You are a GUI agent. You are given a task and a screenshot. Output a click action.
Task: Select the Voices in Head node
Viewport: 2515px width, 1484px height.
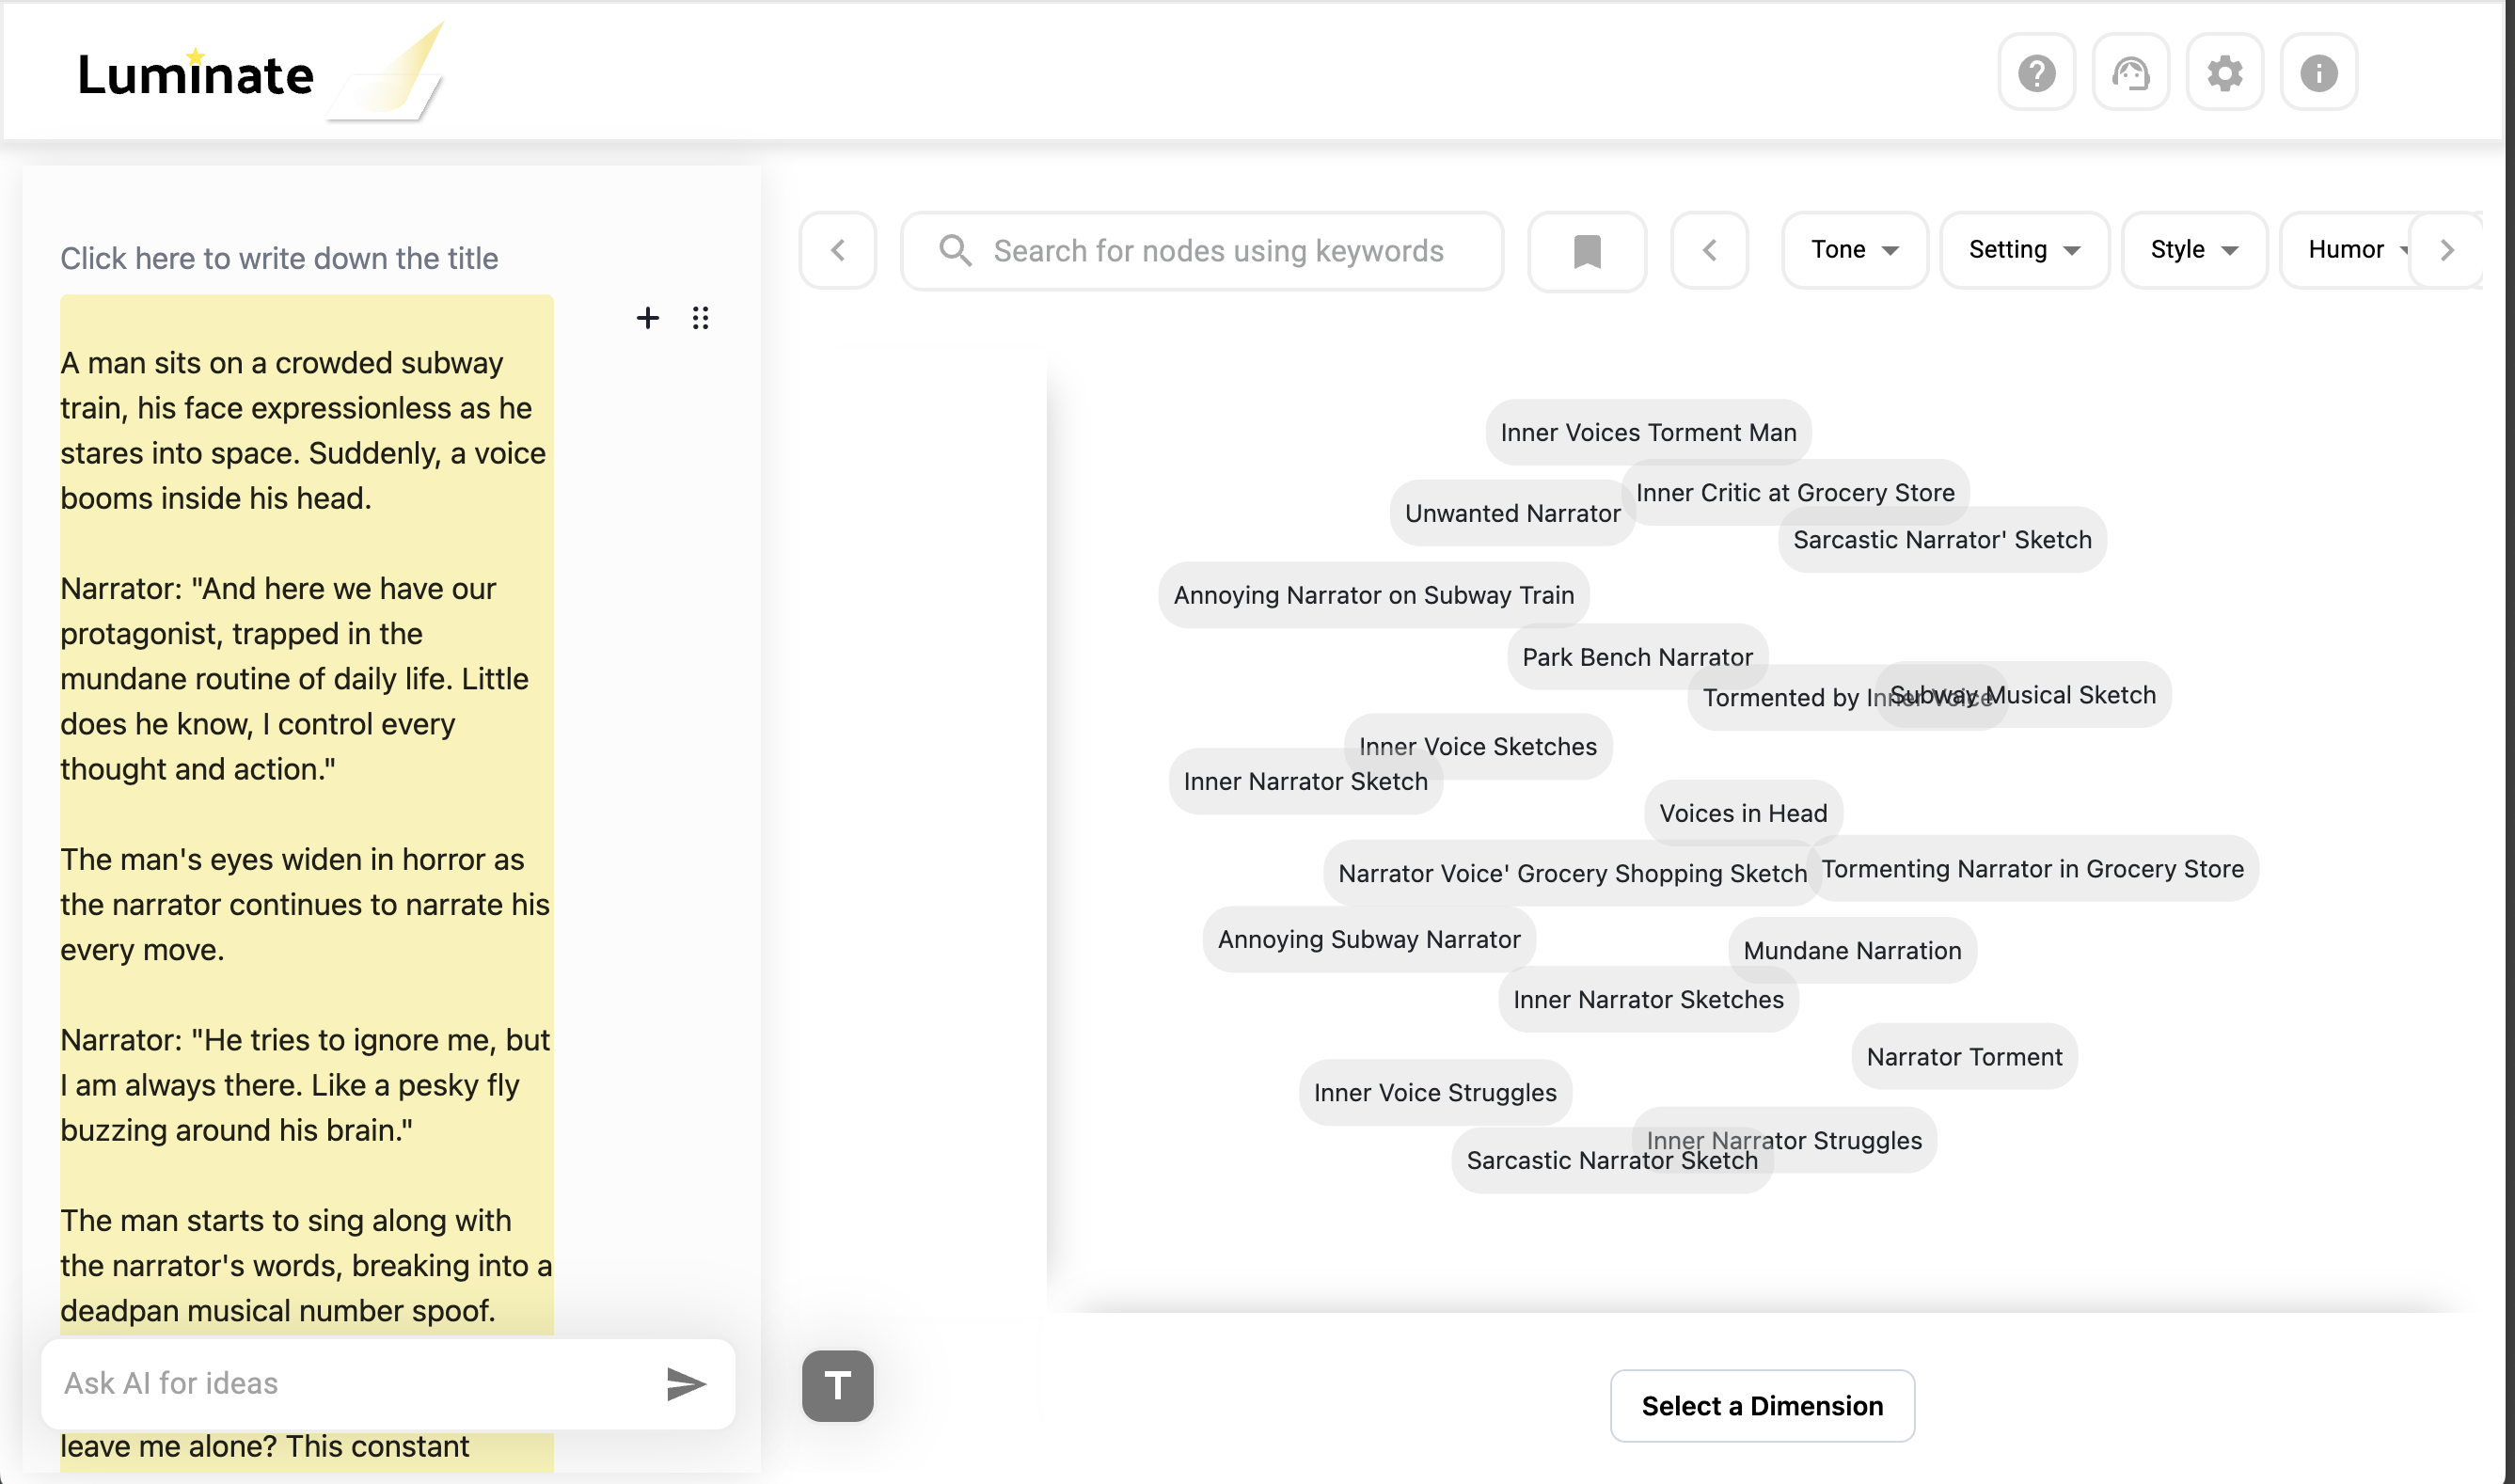point(1742,813)
